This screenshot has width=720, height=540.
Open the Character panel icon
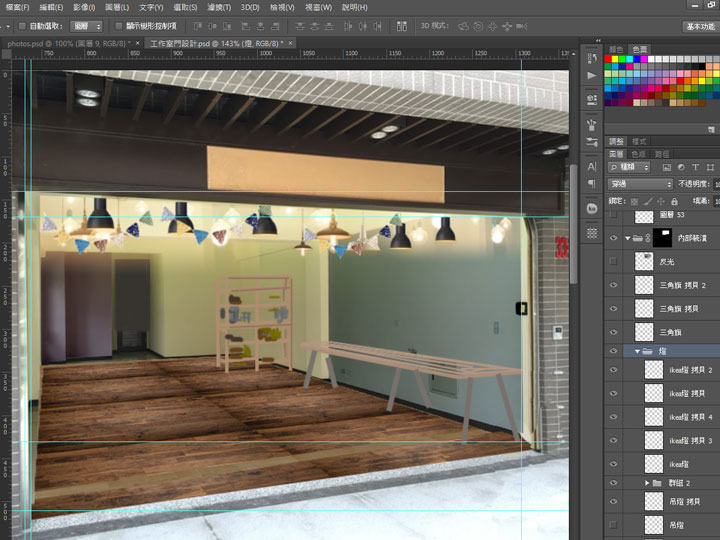point(592,166)
